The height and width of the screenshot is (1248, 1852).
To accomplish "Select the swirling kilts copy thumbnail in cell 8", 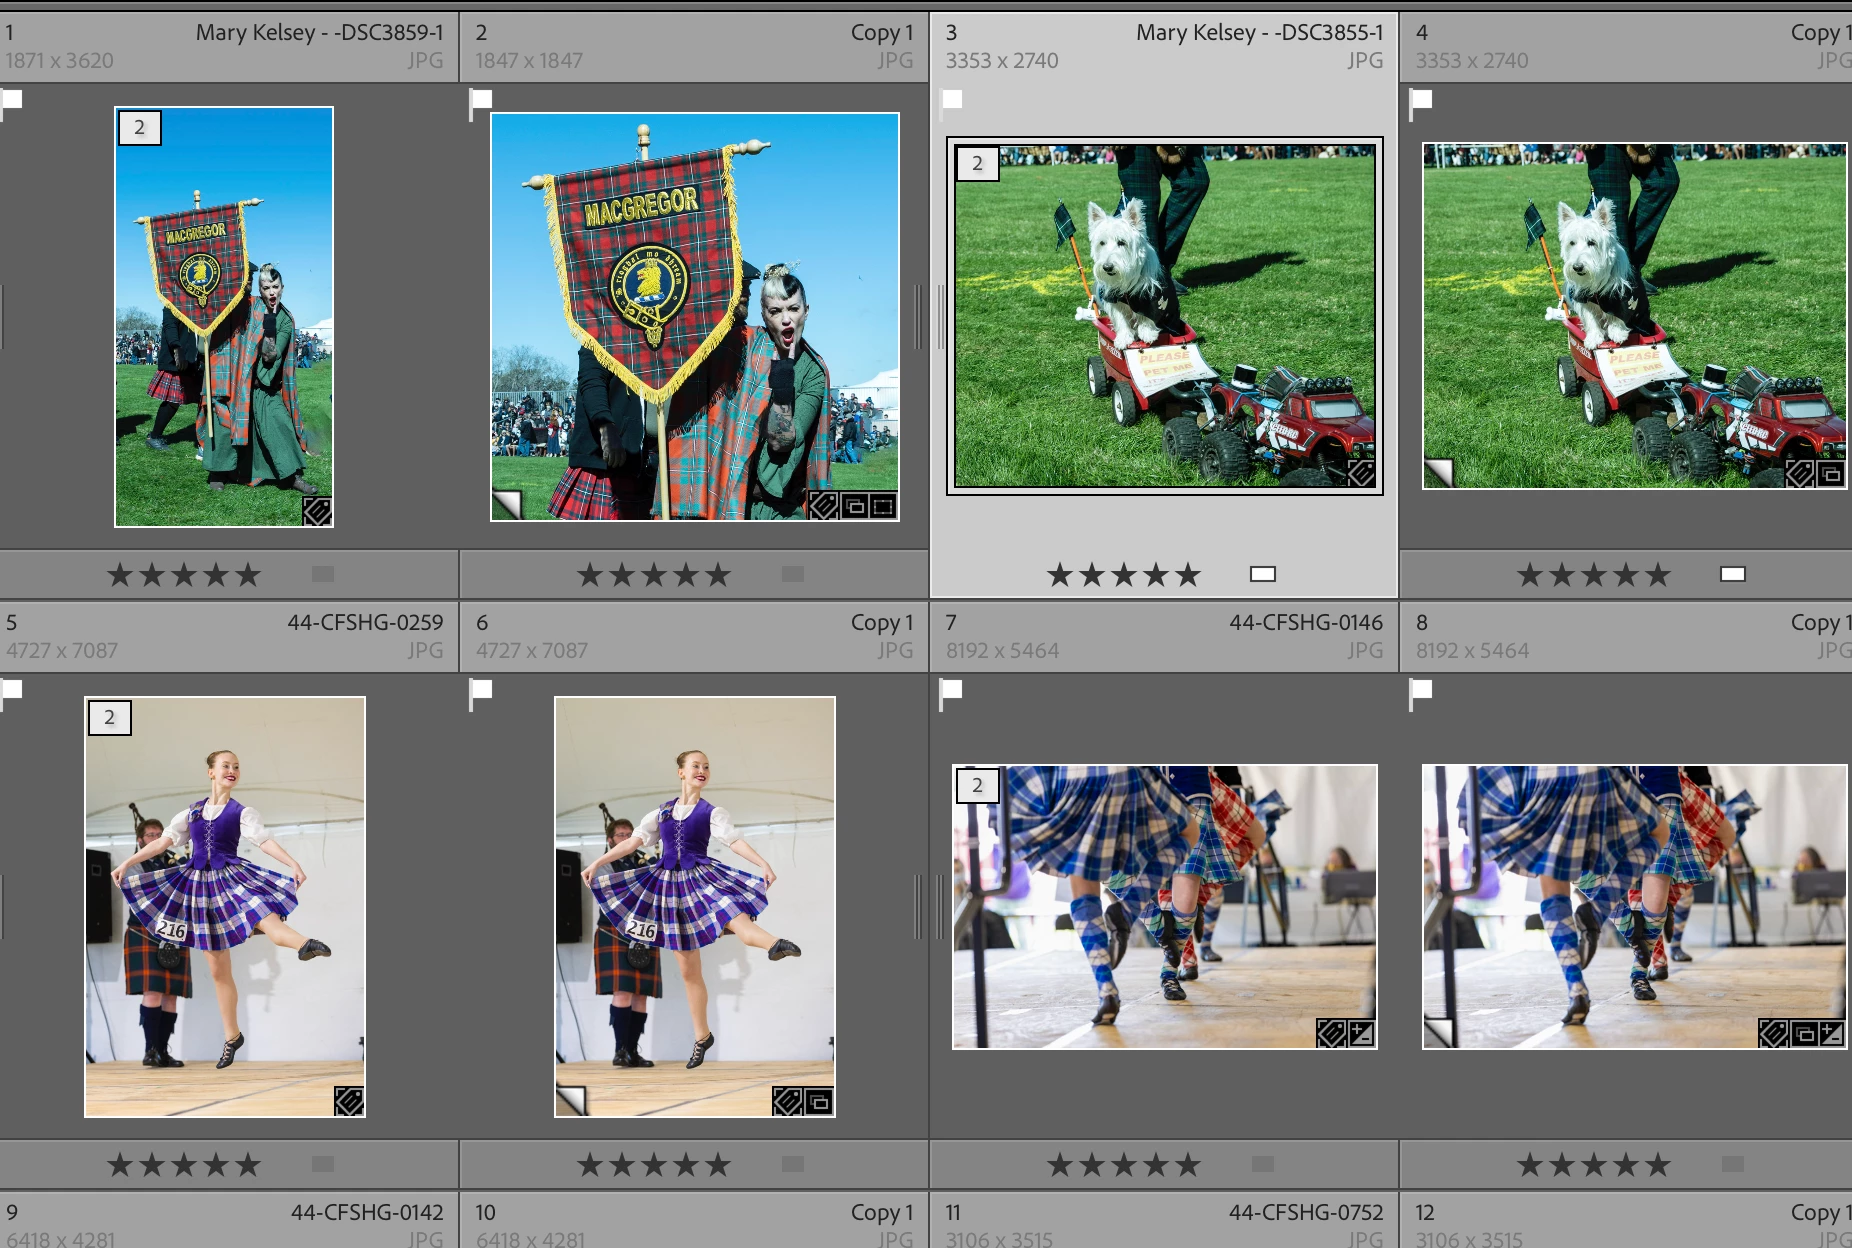I will [1635, 907].
